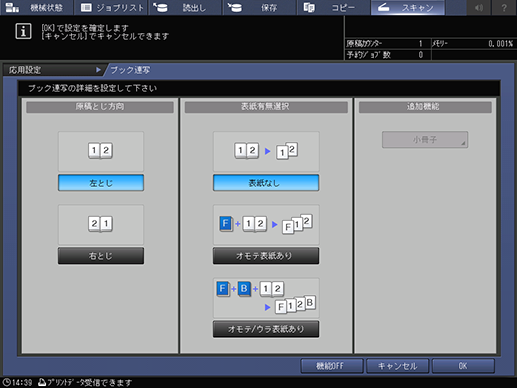Click the front and back cover diagram
517x388 pixels.
[x=266, y=298]
